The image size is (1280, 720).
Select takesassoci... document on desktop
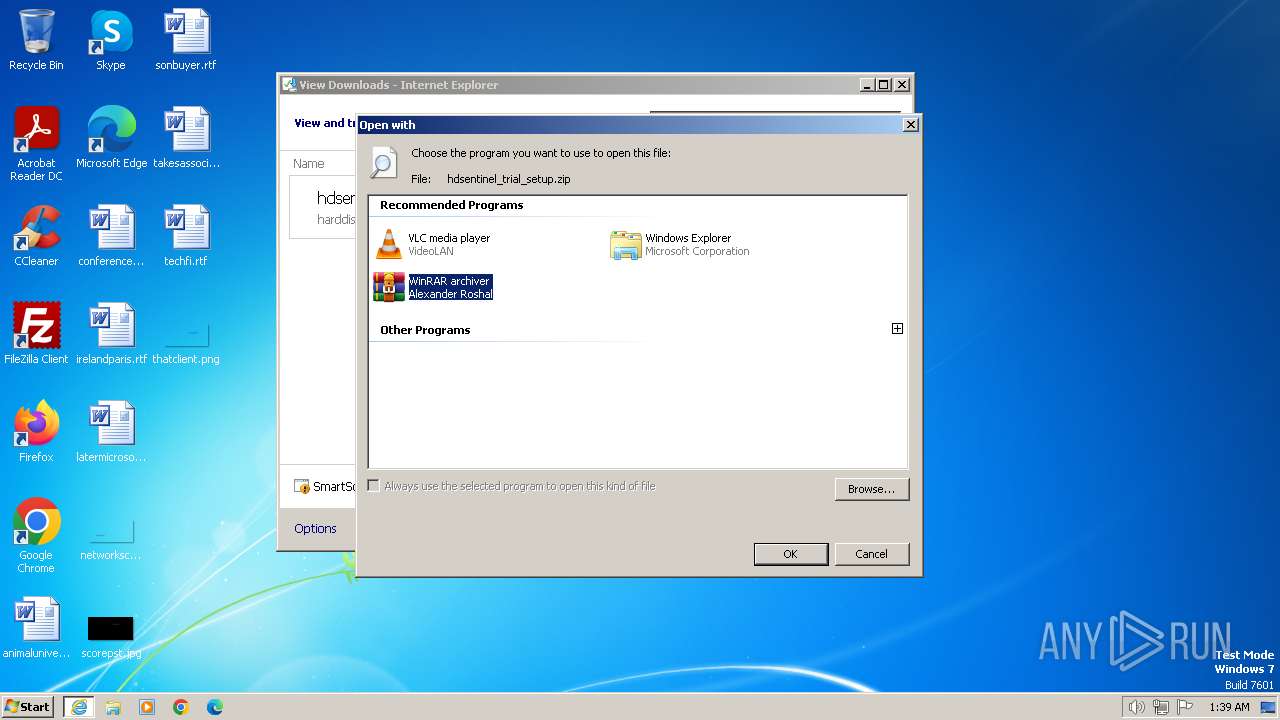(x=186, y=138)
